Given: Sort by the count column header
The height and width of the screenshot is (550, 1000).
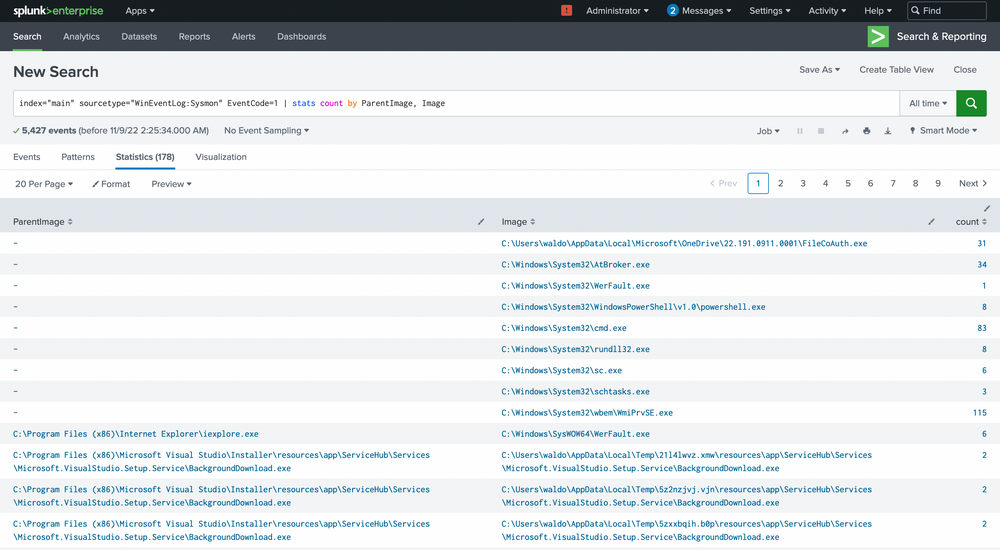Looking at the screenshot, I should click(x=966, y=222).
